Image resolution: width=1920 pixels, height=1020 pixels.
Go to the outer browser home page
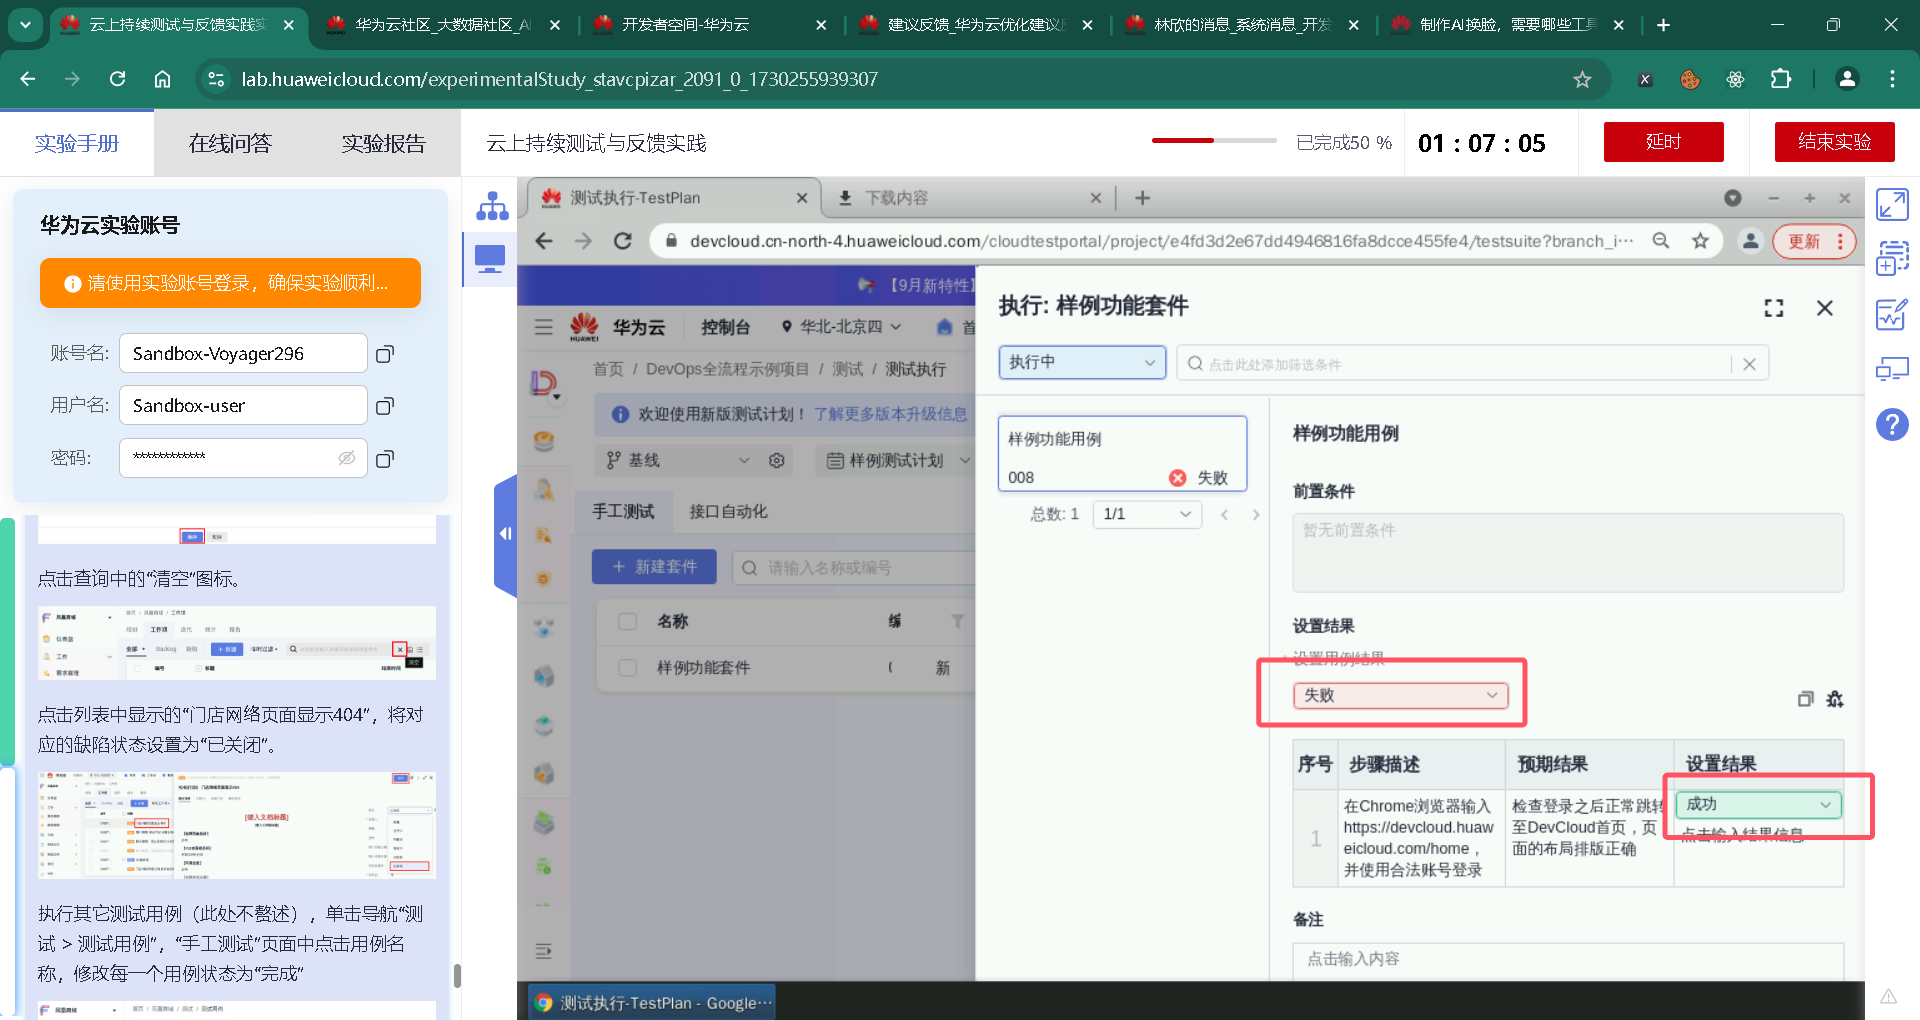[x=162, y=79]
